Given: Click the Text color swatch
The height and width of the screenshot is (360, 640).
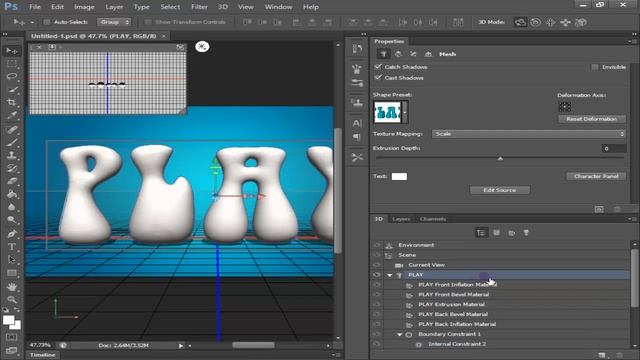Looking at the screenshot, I should 399,176.
